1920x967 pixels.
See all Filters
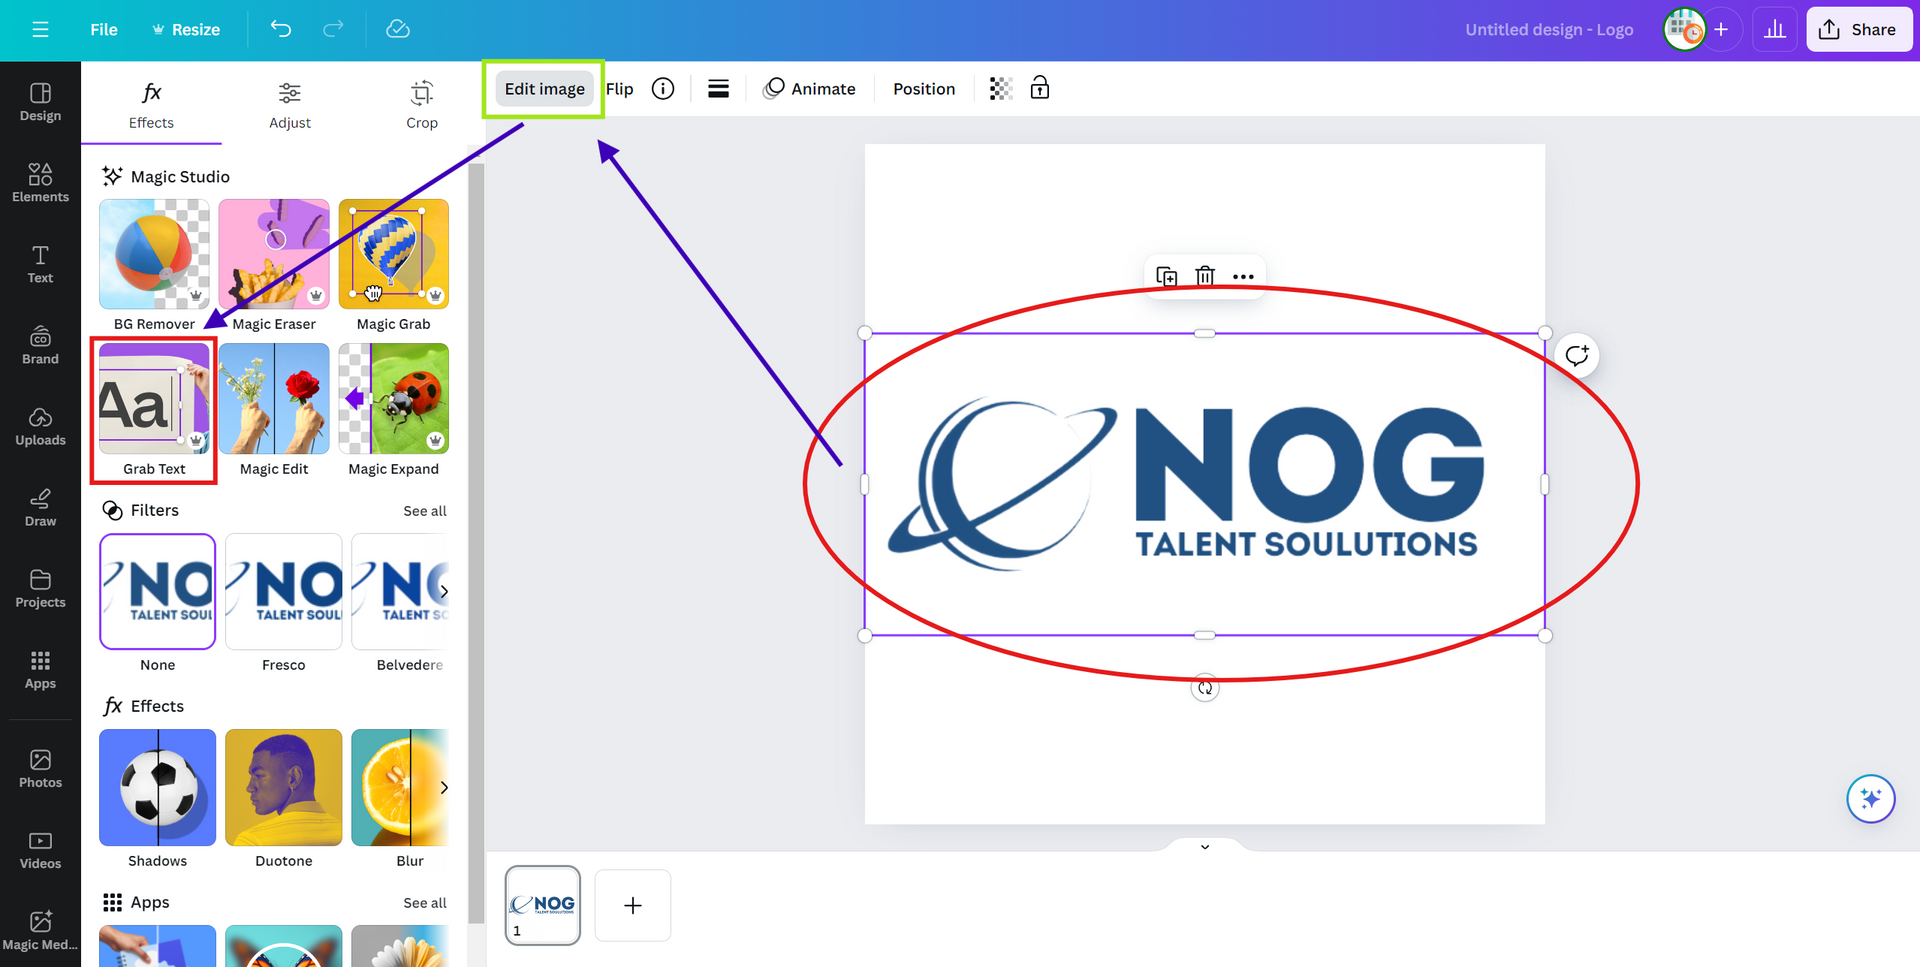[425, 511]
